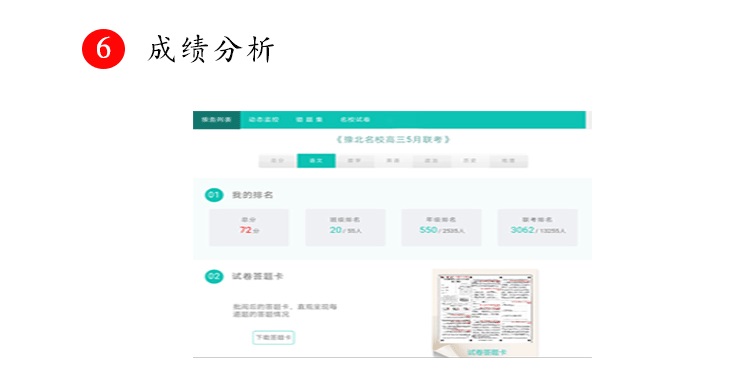Open the 联考排名 card showing 3062
This screenshot has height=372, width=750.
coord(538,228)
